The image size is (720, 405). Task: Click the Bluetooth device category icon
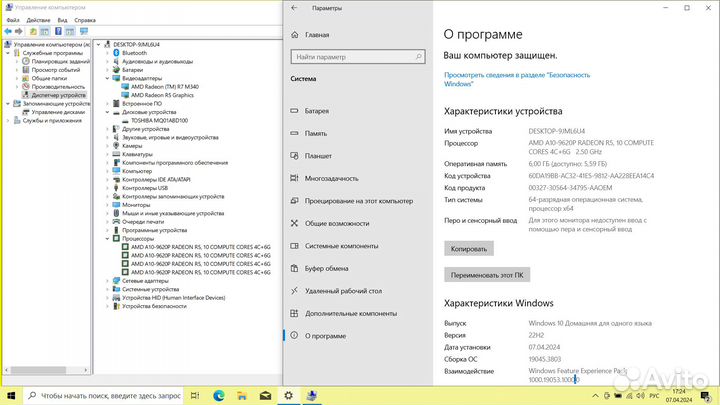[116, 53]
